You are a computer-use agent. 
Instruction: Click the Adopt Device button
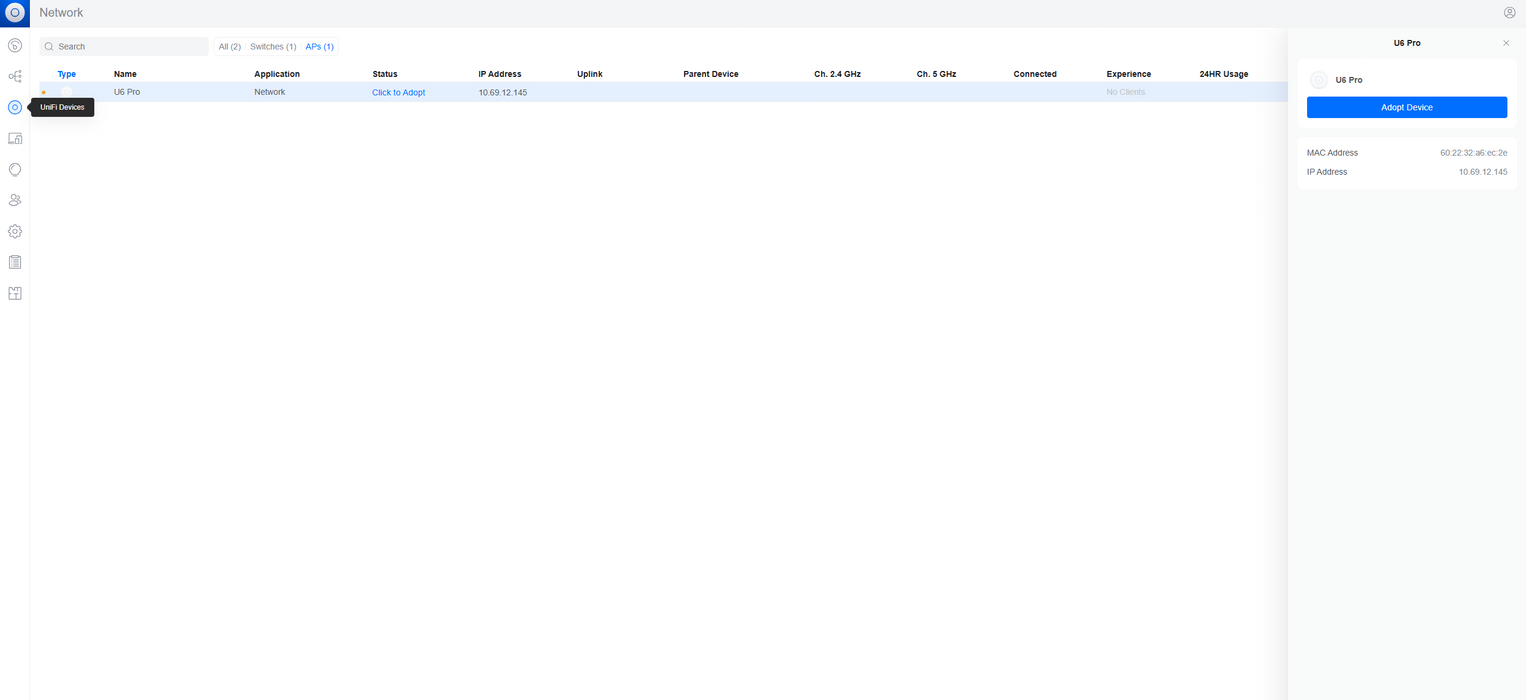1406,107
